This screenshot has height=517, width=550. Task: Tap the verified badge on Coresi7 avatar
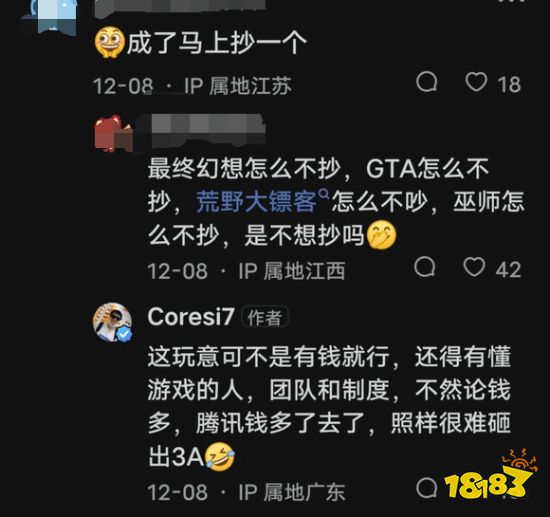(125, 334)
